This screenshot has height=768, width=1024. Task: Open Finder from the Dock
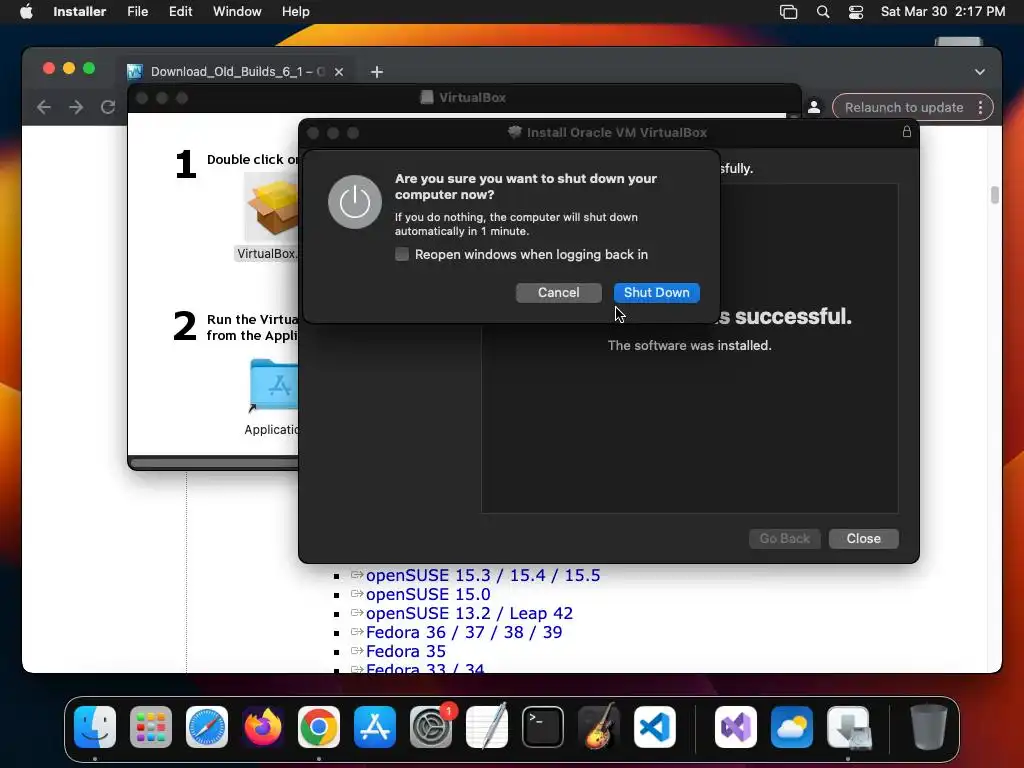(95, 727)
